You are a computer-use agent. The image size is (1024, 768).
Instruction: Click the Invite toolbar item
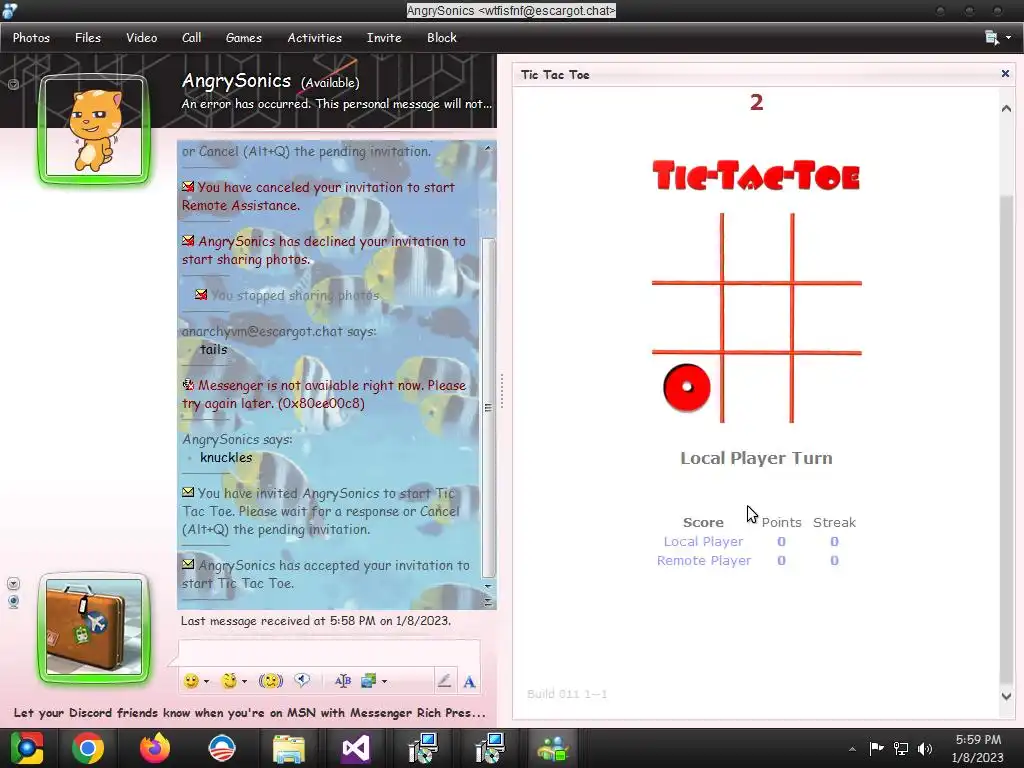point(384,38)
